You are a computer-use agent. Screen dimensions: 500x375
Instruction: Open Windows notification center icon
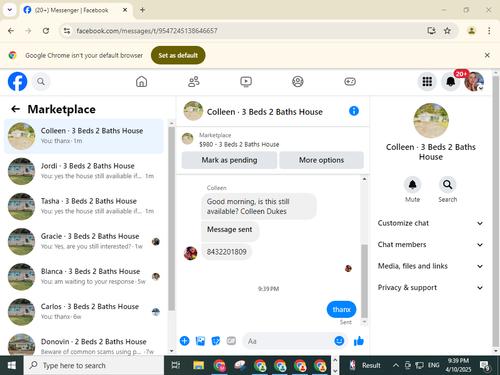pyautogui.click(x=484, y=365)
